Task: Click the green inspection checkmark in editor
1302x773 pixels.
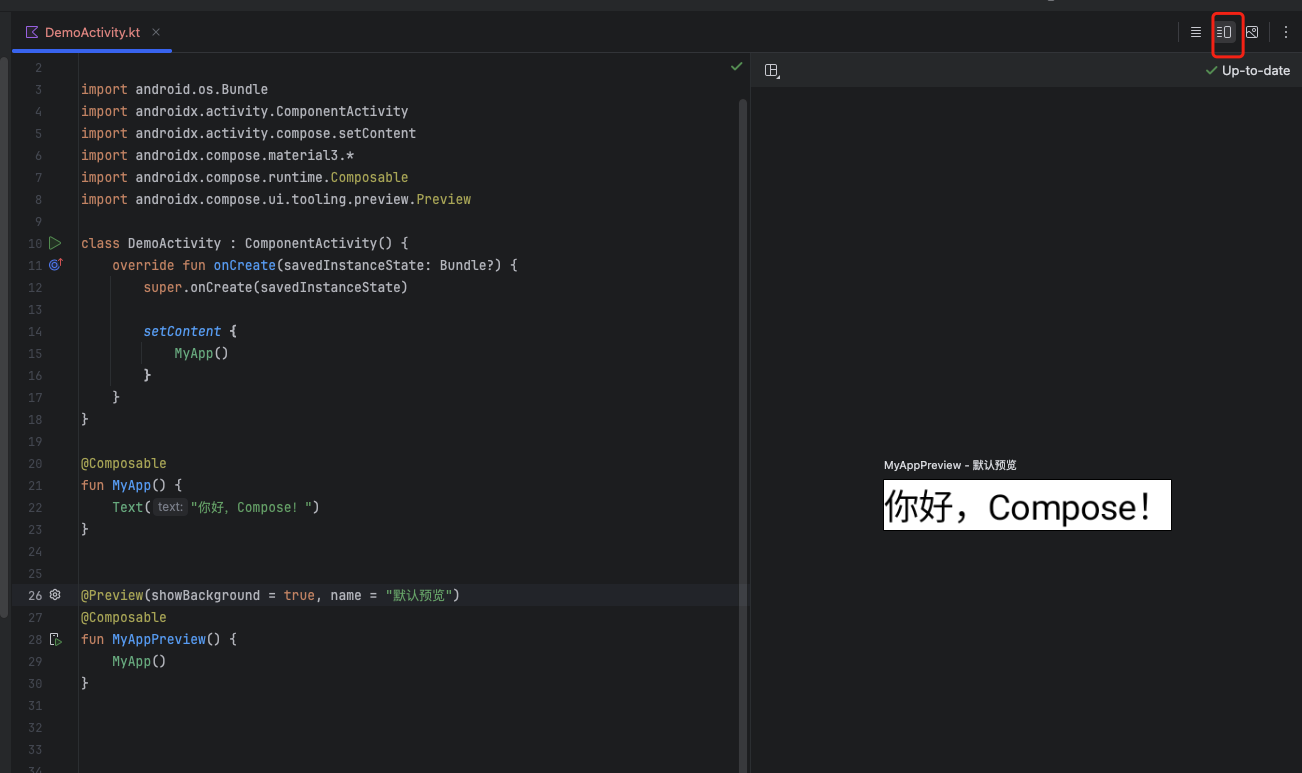Action: [737, 66]
